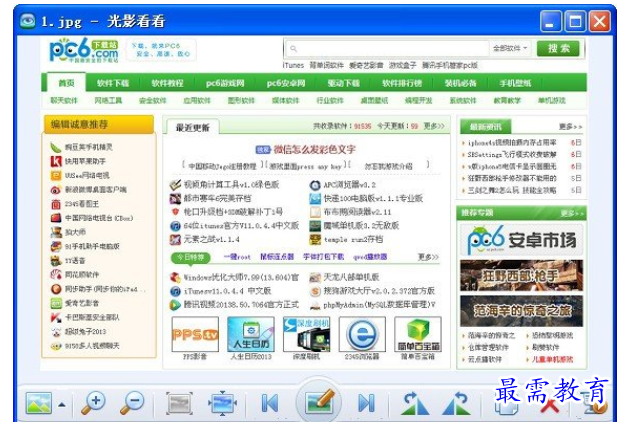617x422 pixels.
Task: Click the PPS影音 thumbnail
Action: click(x=195, y=334)
